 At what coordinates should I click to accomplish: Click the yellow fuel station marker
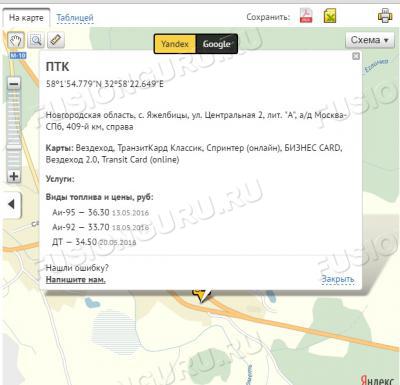pos(201,295)
